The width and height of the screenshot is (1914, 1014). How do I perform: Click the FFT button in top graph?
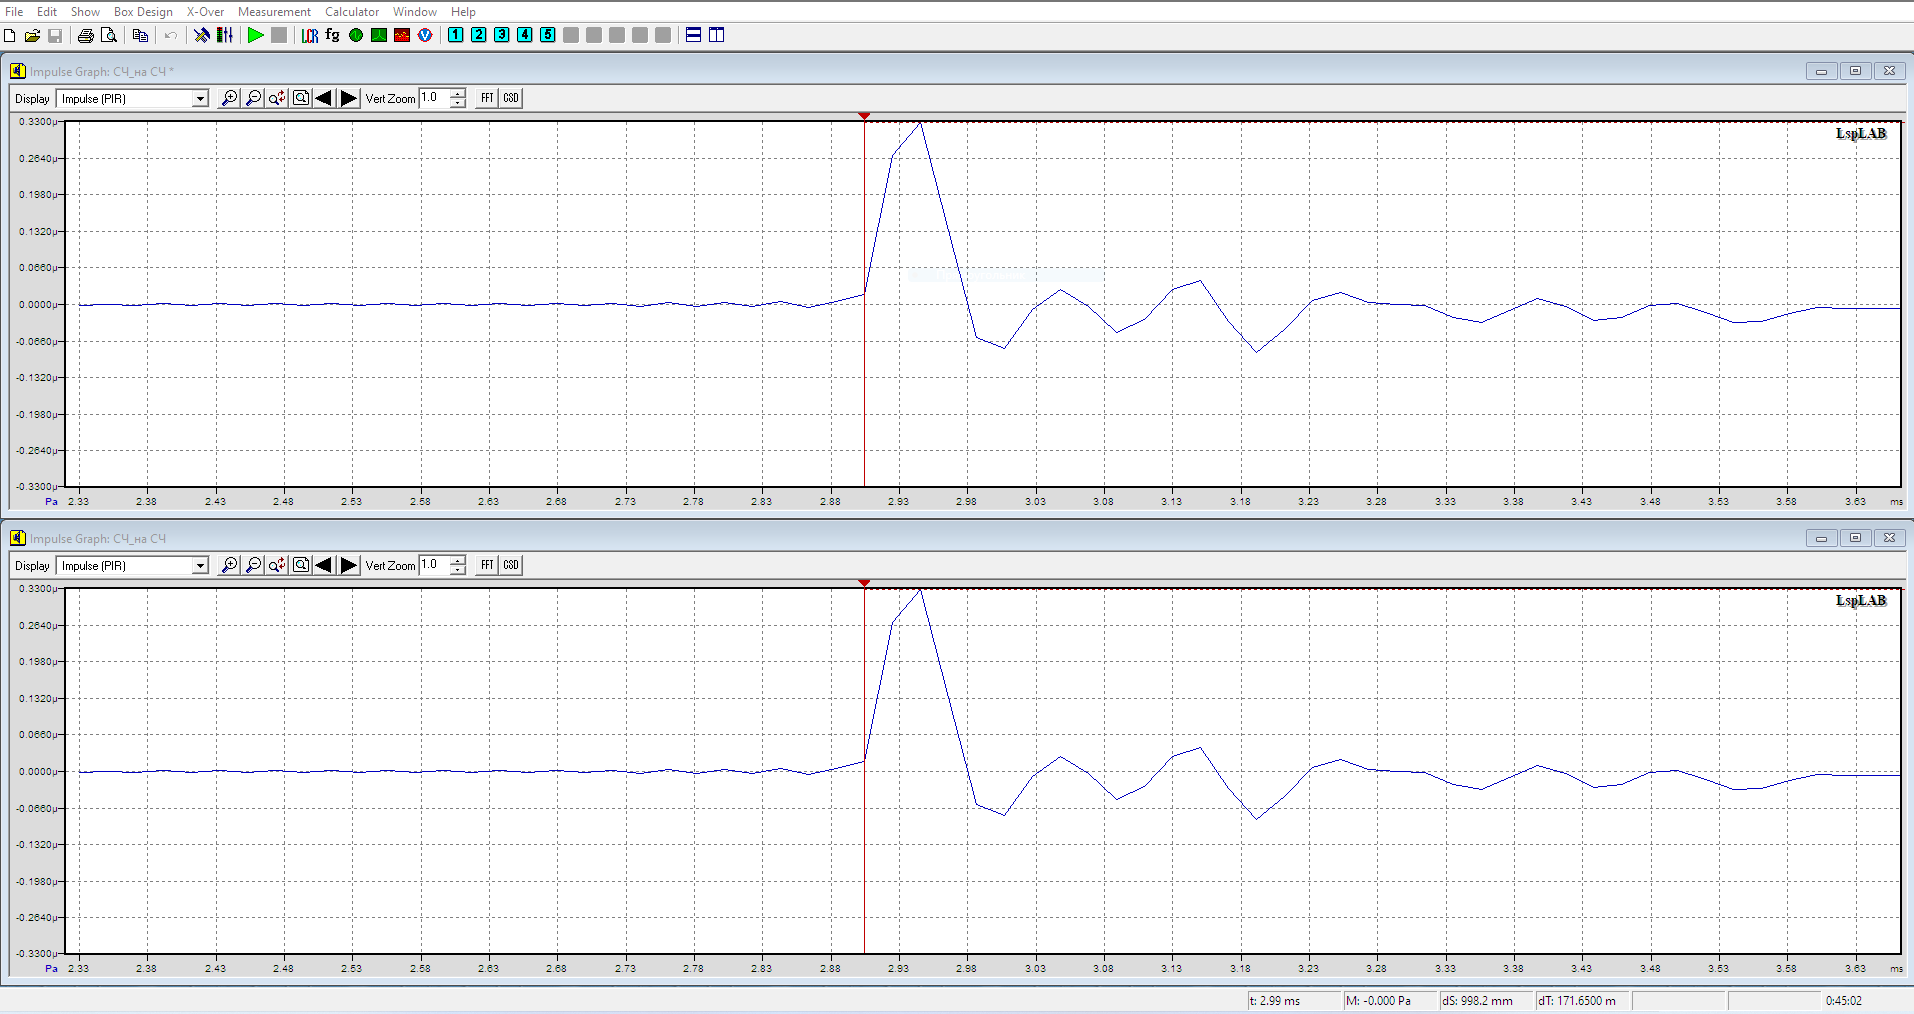coord(487,98)
